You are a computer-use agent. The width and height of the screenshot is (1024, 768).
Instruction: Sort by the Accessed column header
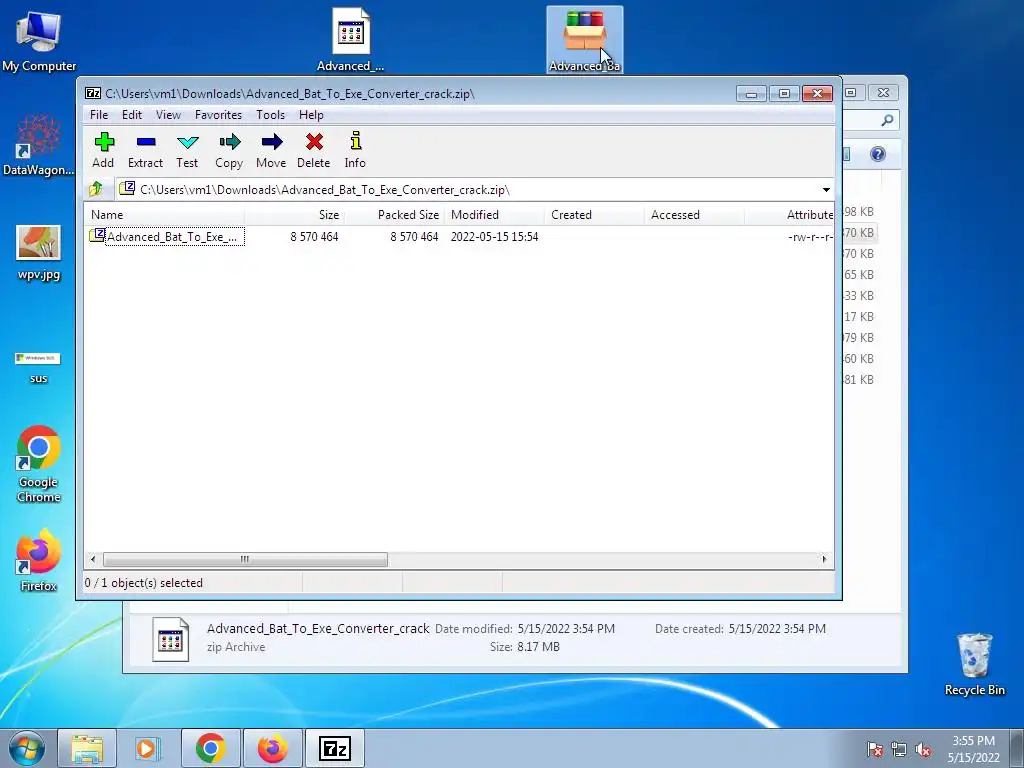pos(694,215)
